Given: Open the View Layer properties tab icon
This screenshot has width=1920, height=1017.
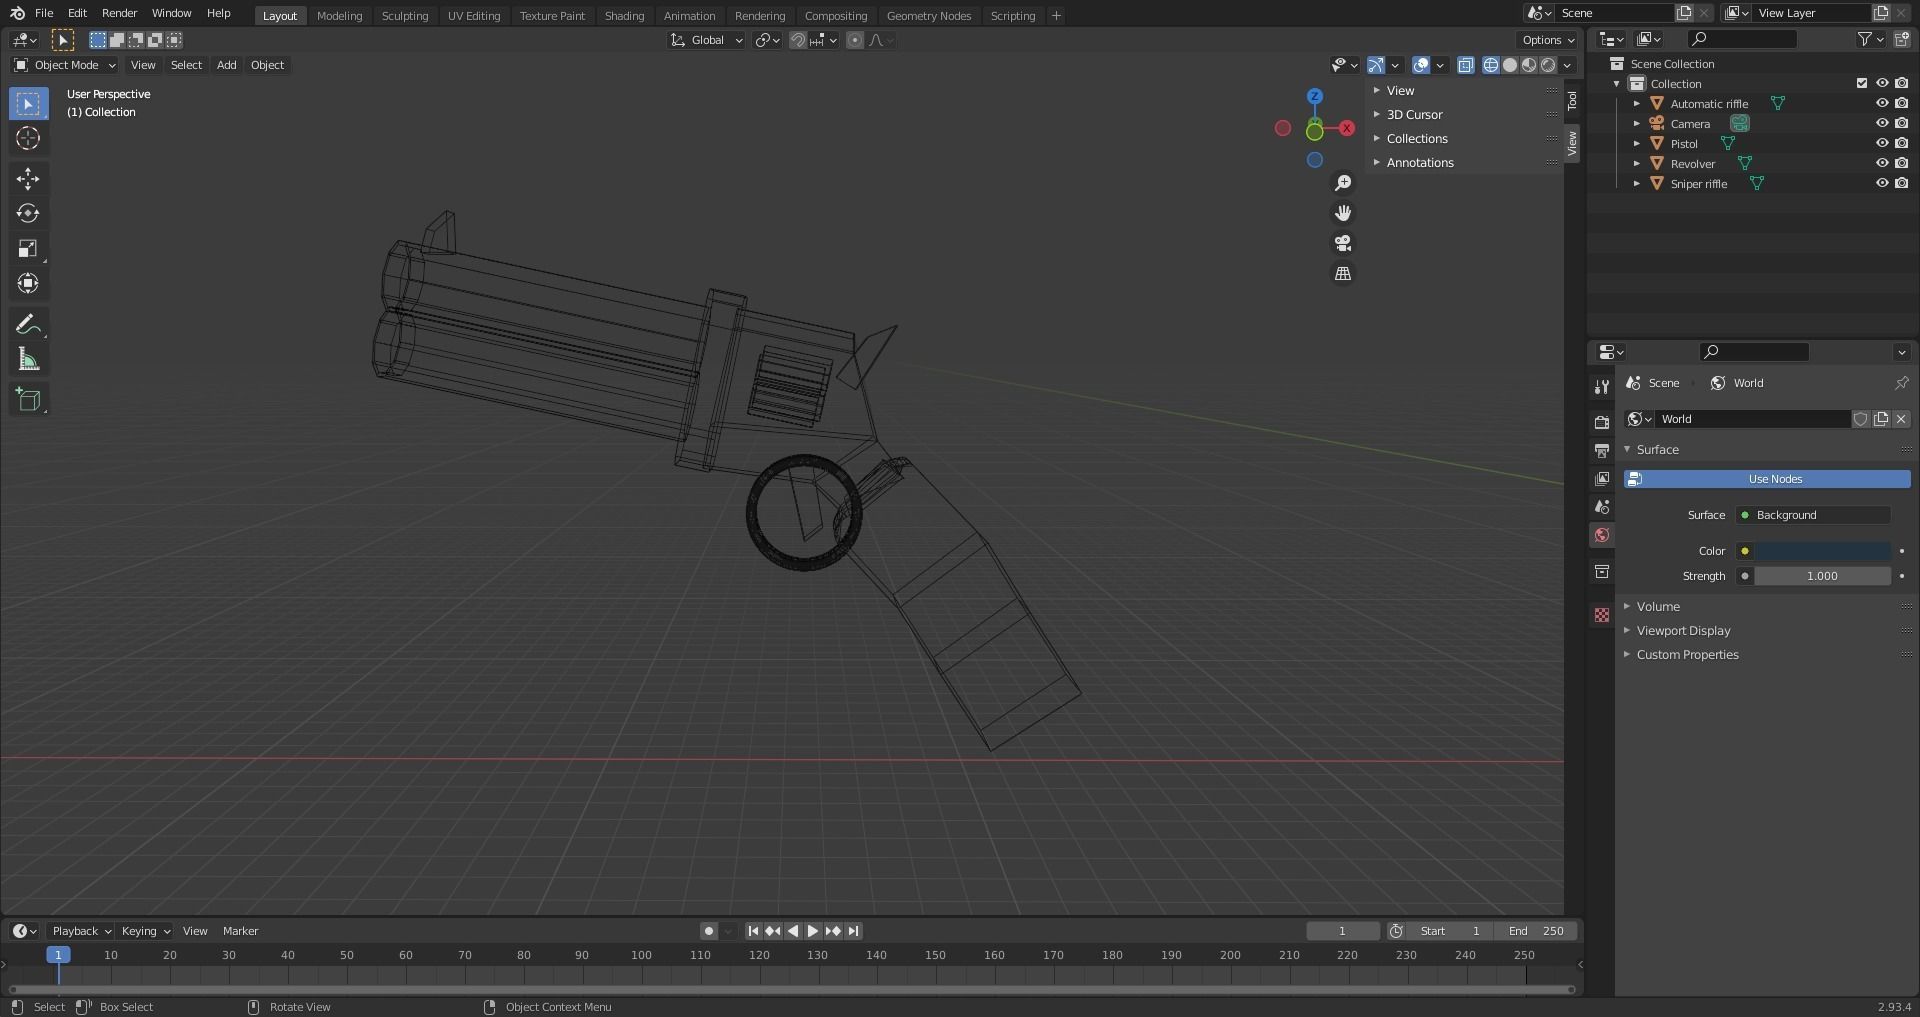Looking at the screenshot, I should [1601, 479].
